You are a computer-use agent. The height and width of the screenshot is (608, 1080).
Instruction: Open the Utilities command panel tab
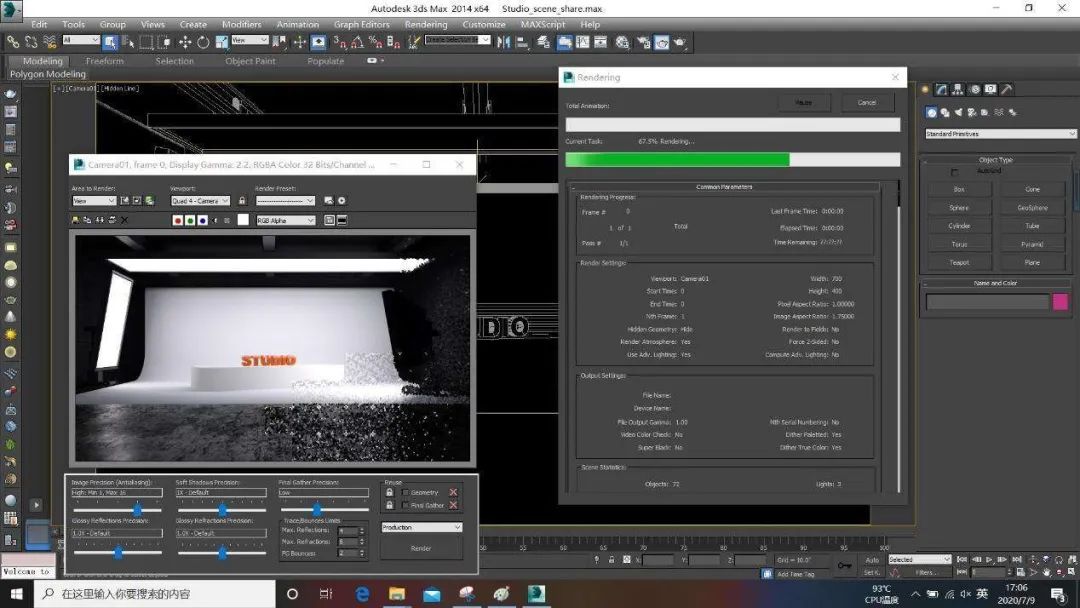tap(1006, 90)
